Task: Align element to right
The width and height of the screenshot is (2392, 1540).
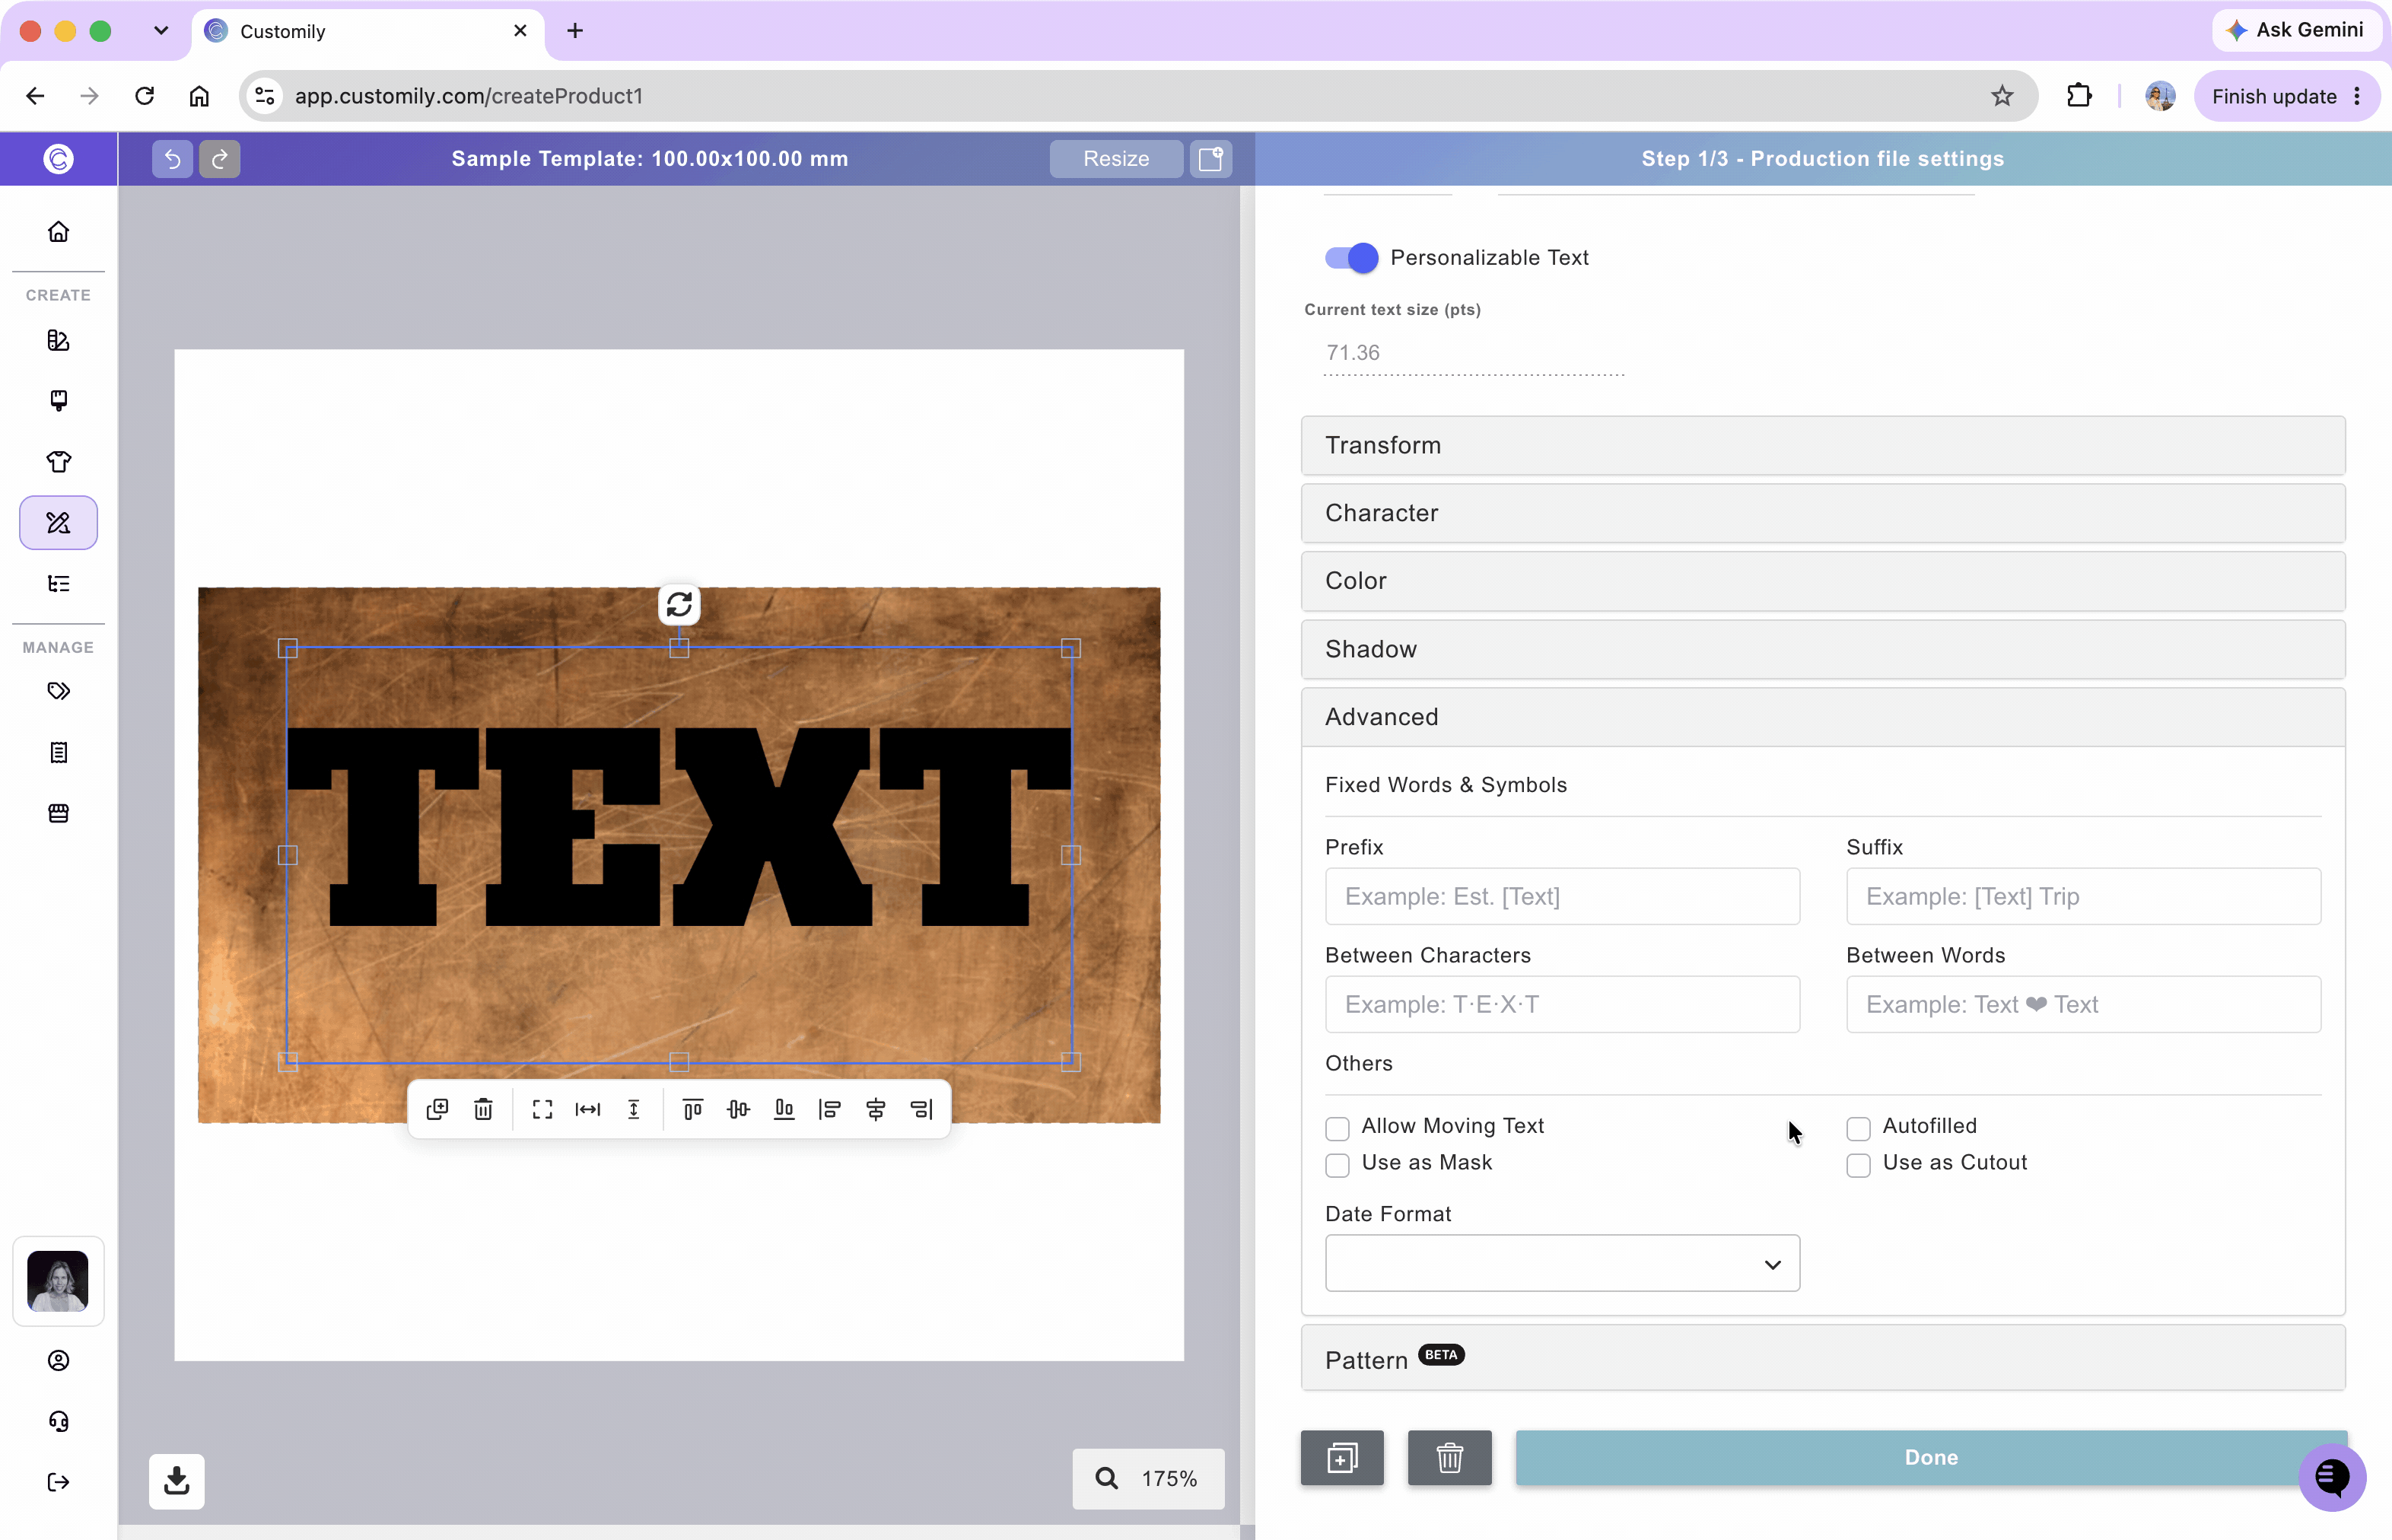Action: [x=921, y=1109]
